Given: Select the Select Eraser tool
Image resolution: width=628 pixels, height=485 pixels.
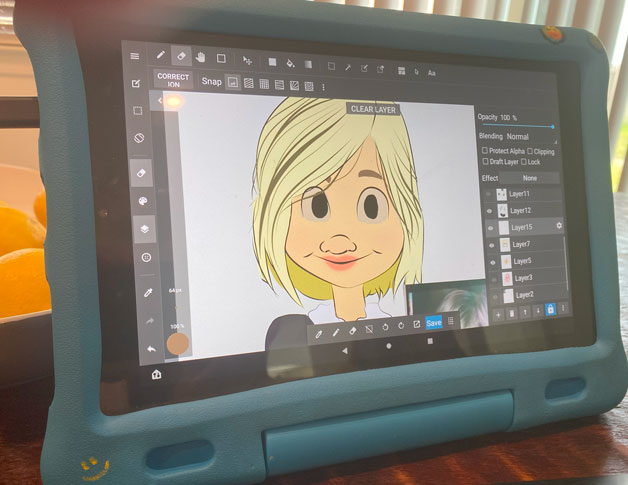Looking at the screenshot, I should click(380, 70).
